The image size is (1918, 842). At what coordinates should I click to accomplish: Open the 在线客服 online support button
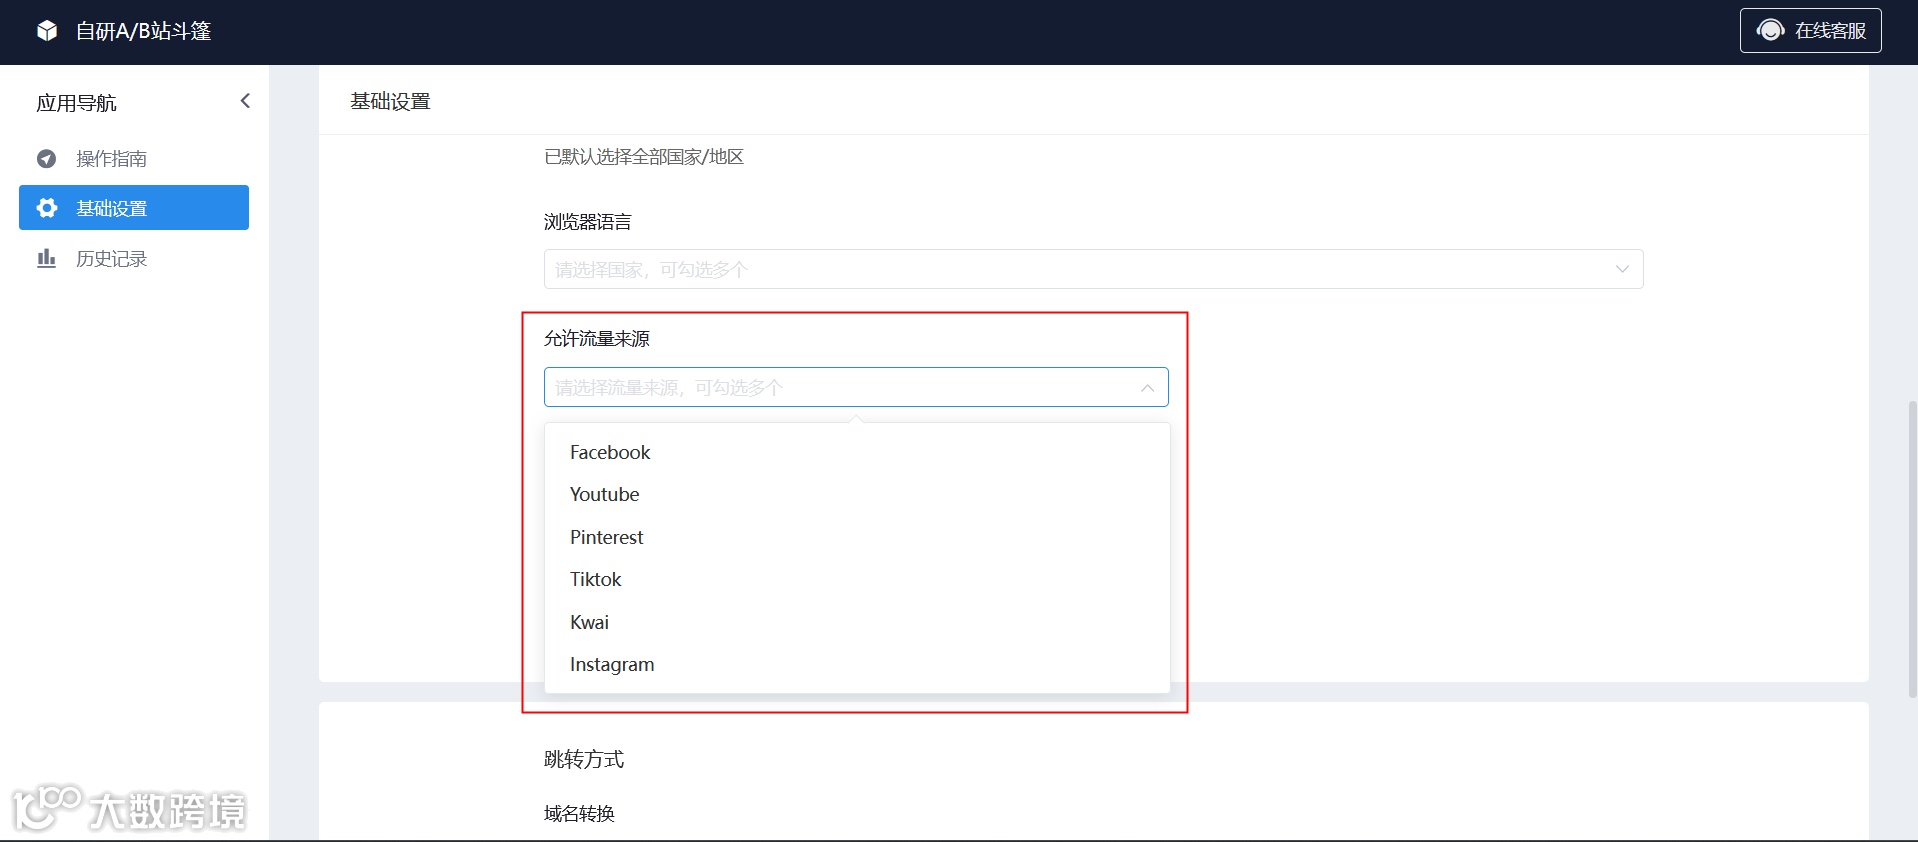pyautogui.click(x=1810, y=30)
